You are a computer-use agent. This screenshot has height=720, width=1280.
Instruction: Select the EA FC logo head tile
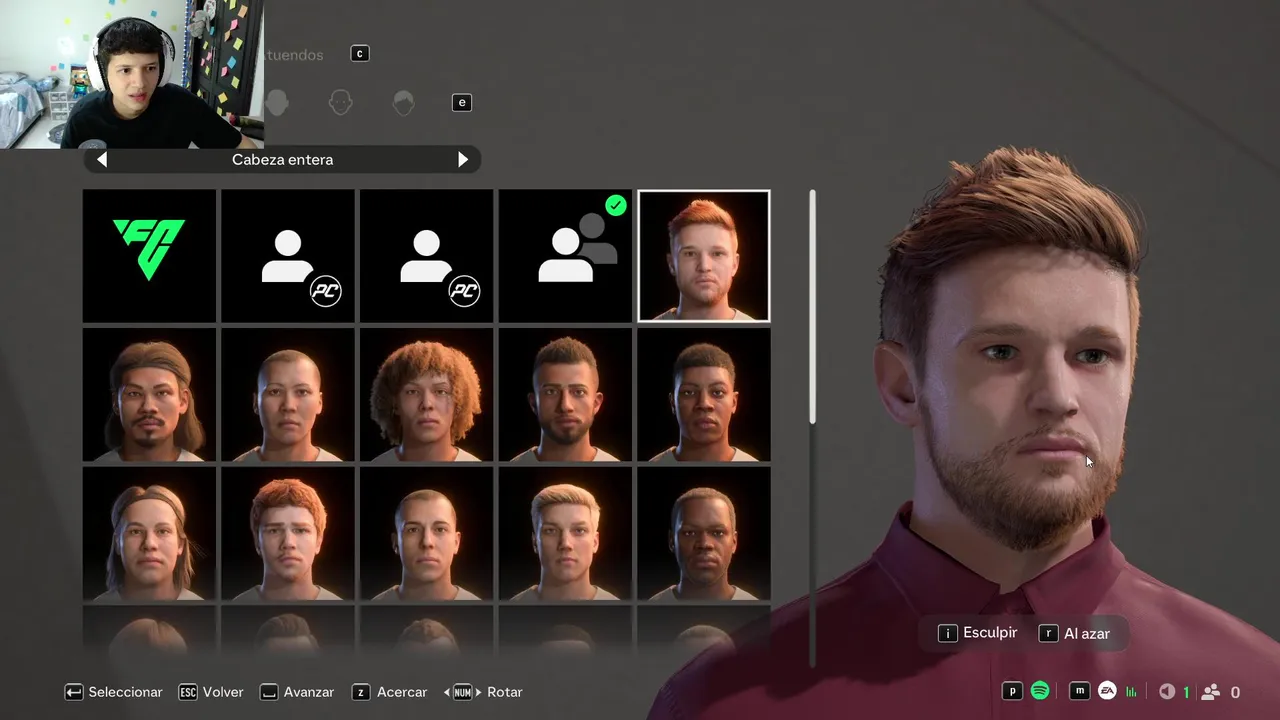point(149,256)
